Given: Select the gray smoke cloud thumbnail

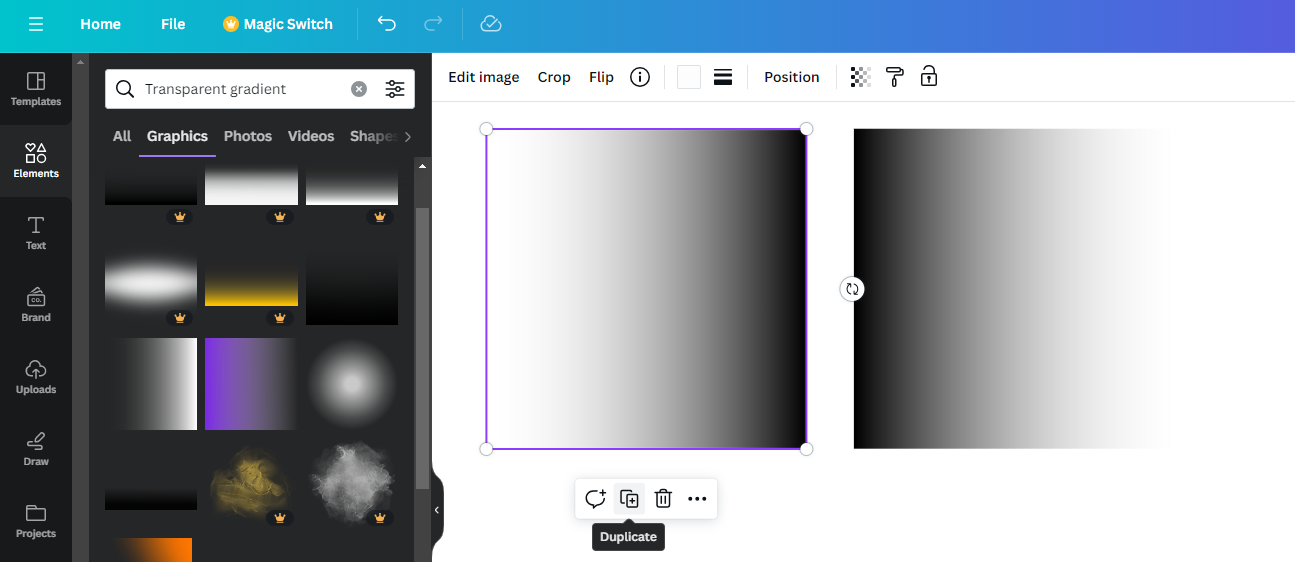Looking at the screenshot, I should click(352, 484).
